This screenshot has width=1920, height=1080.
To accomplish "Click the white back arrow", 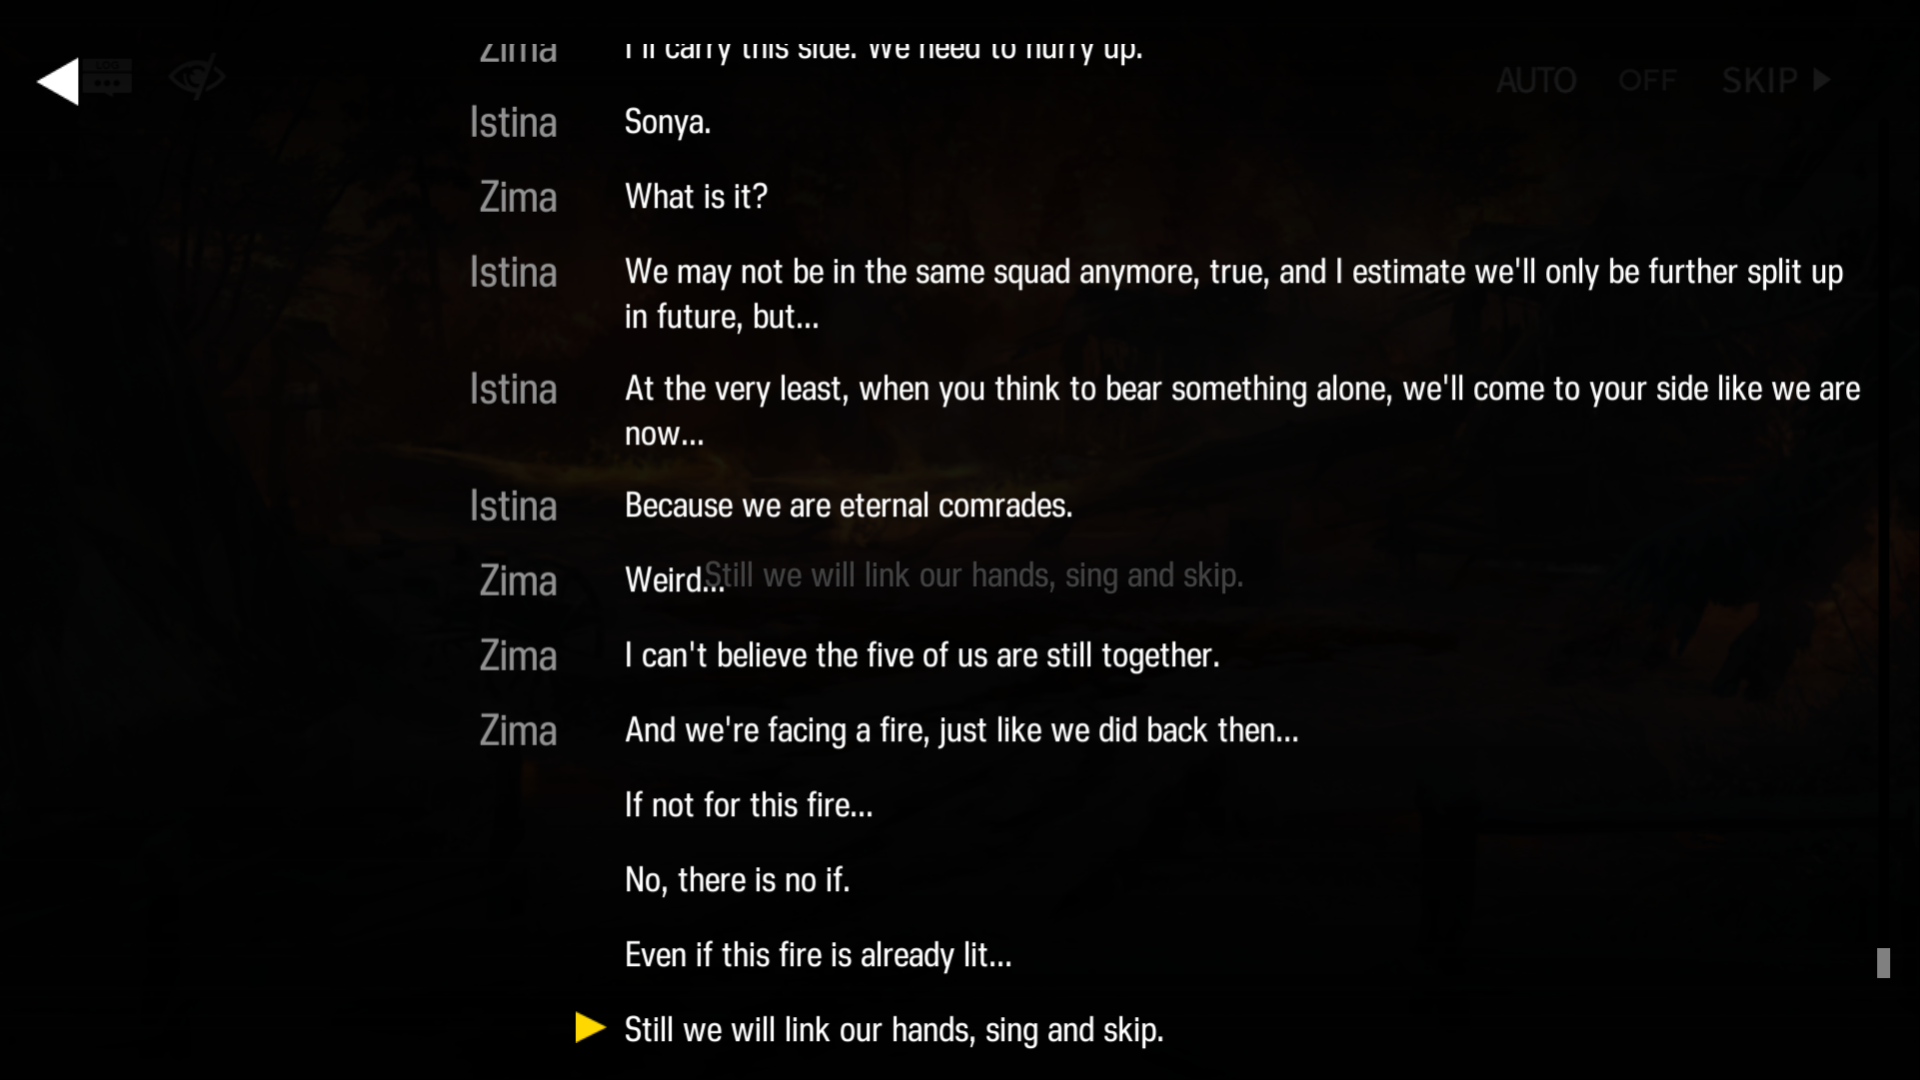I will (58, 81).
